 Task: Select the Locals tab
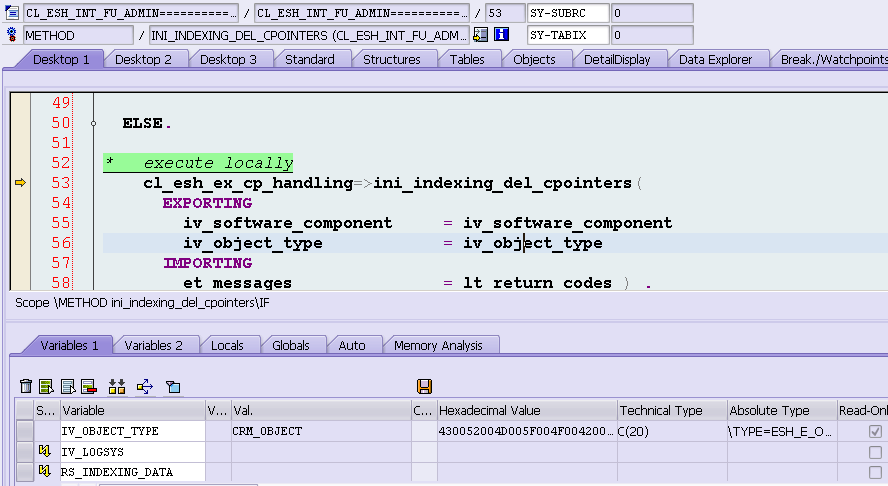pos(227,346)
